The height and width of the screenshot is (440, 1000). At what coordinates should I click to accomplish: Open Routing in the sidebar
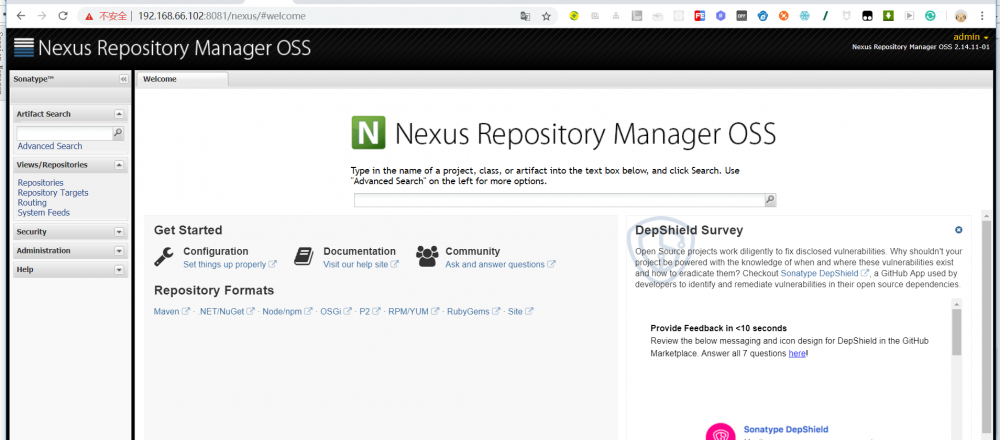[x=32, y=203]
